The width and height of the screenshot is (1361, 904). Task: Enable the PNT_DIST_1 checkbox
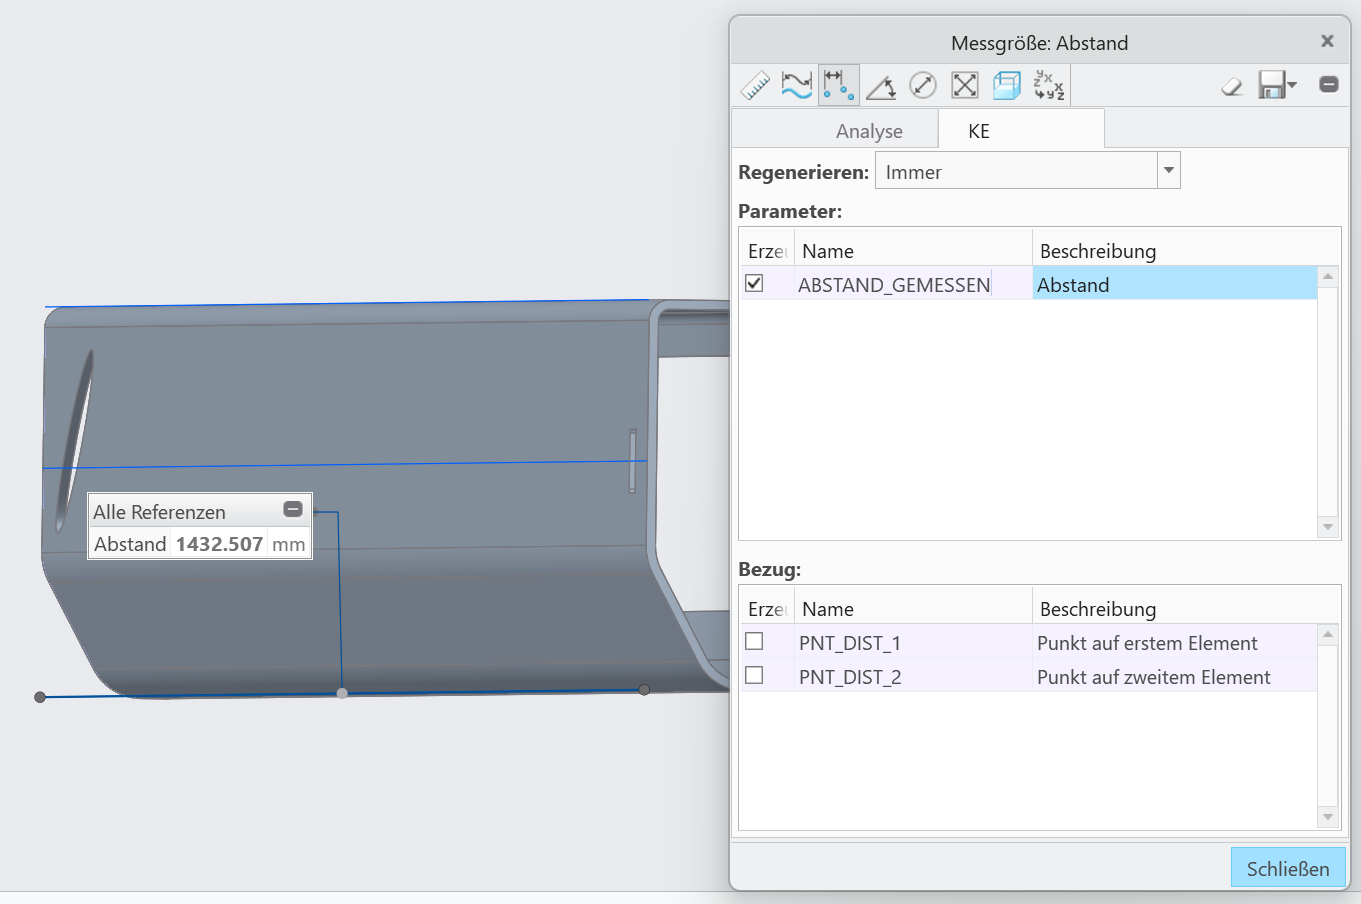754,641
